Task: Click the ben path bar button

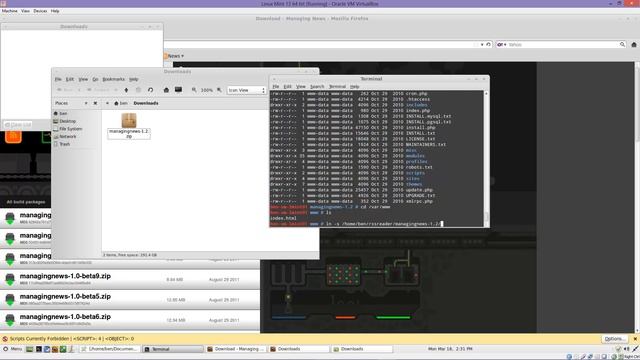Action: pos(121,103)
